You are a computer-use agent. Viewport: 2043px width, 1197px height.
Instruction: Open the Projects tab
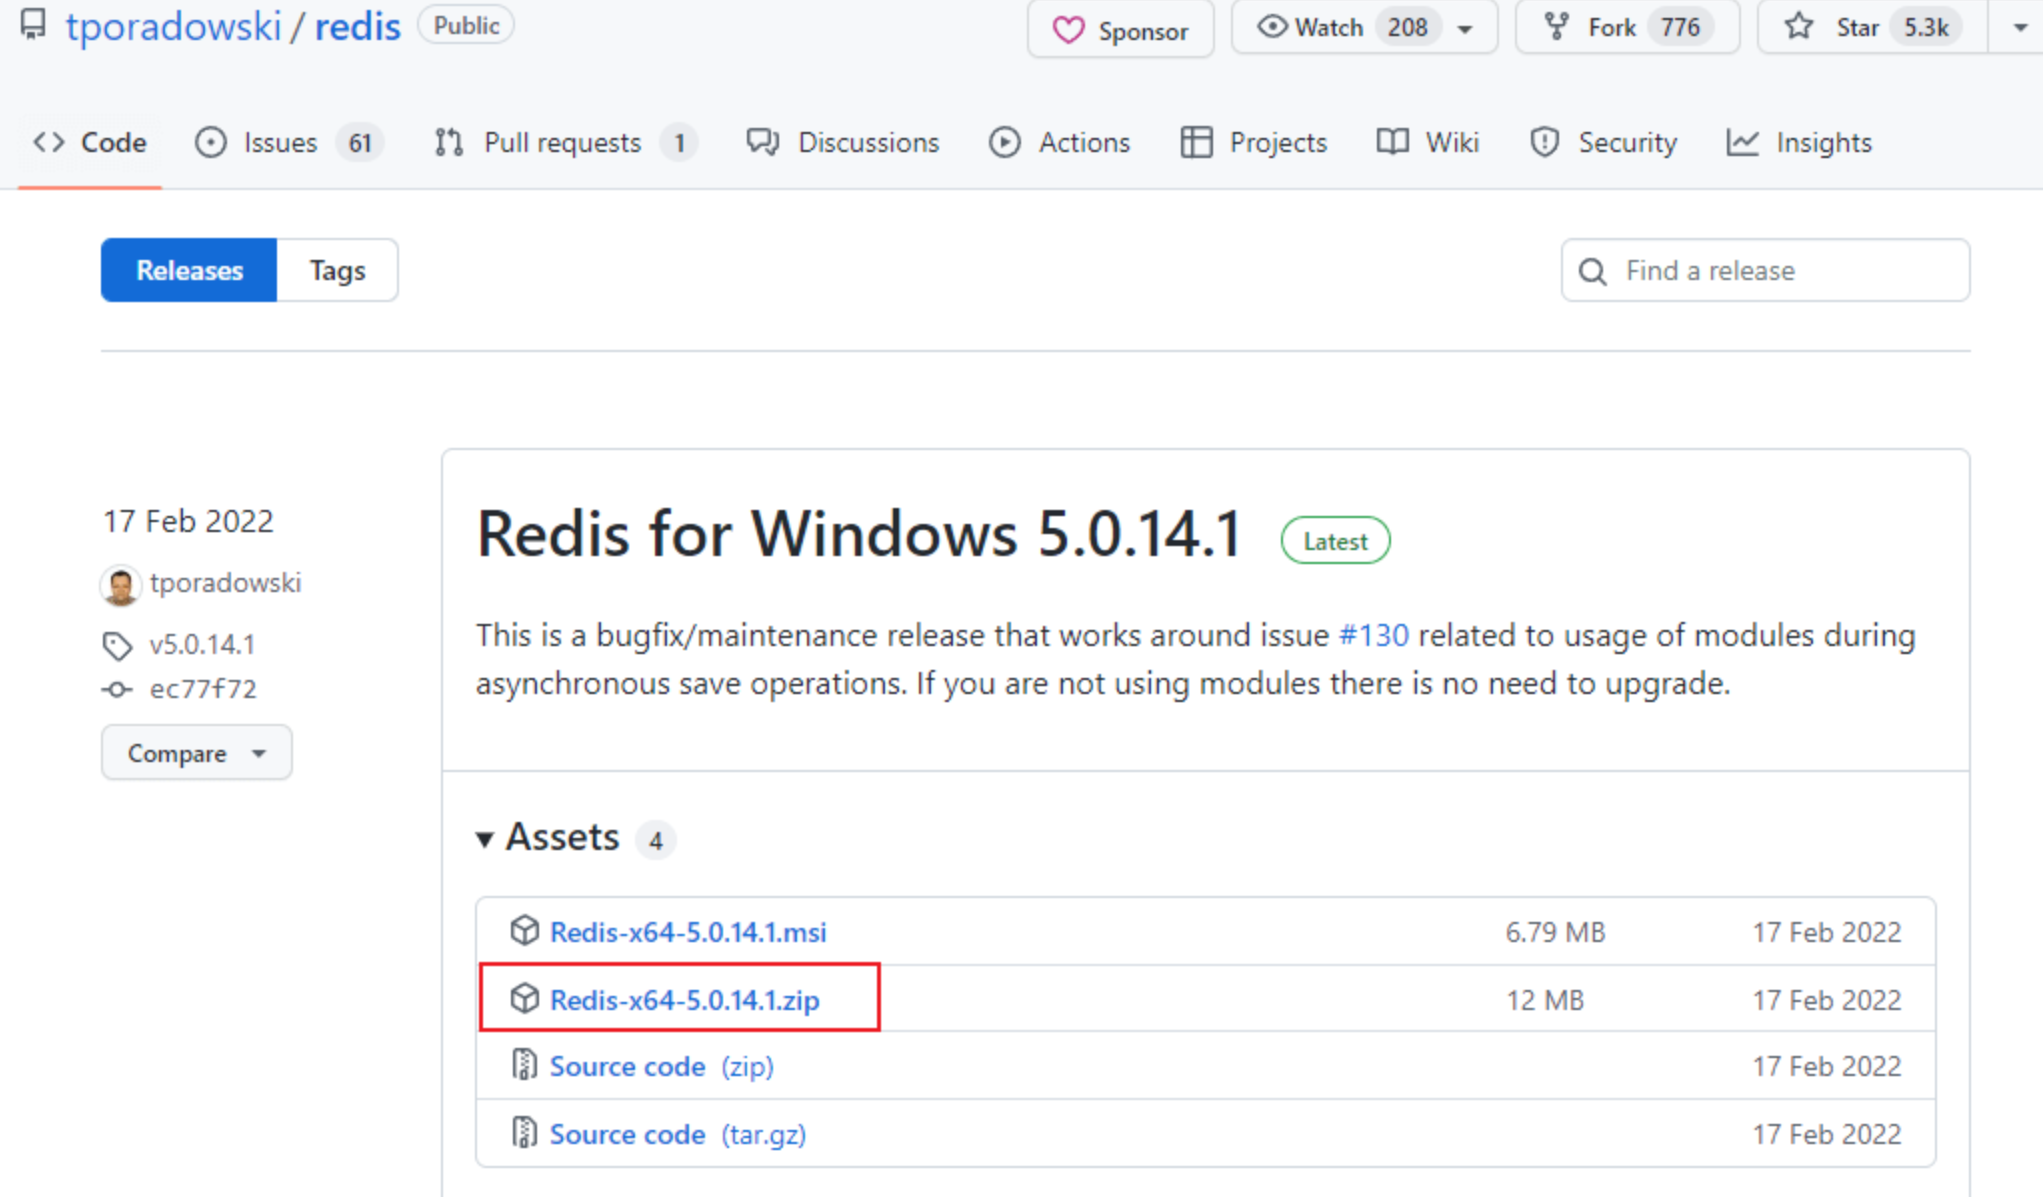point(1253,142)
